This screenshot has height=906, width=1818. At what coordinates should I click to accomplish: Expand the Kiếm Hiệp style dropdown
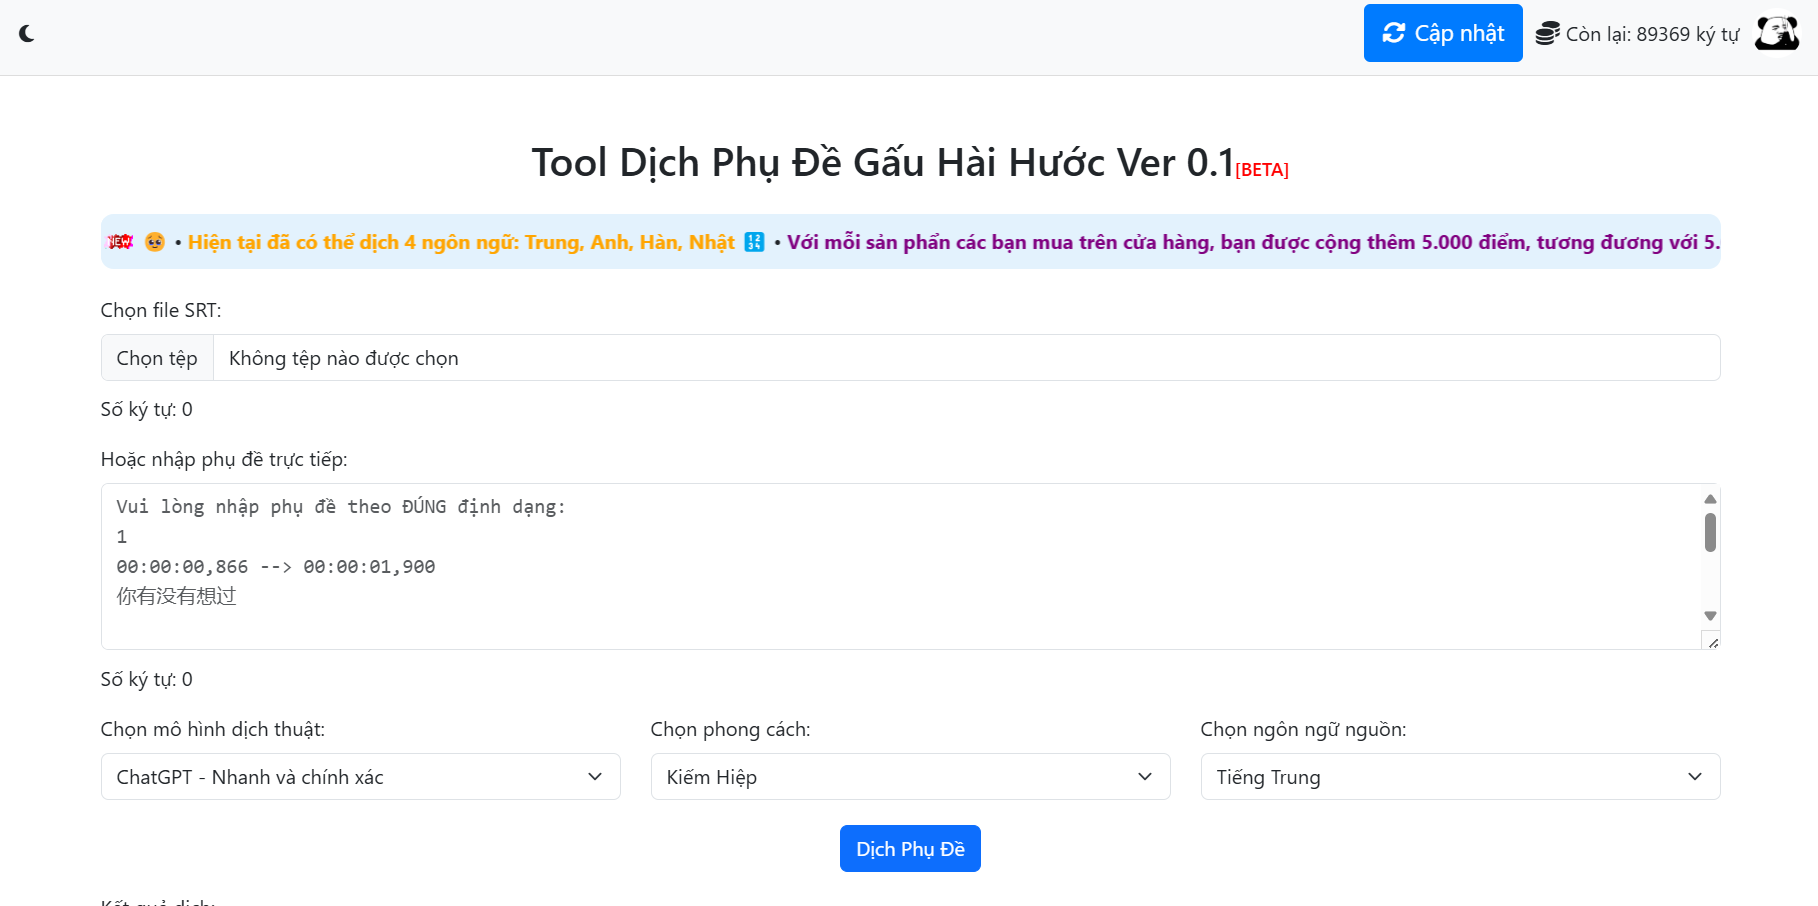(910, 777)
